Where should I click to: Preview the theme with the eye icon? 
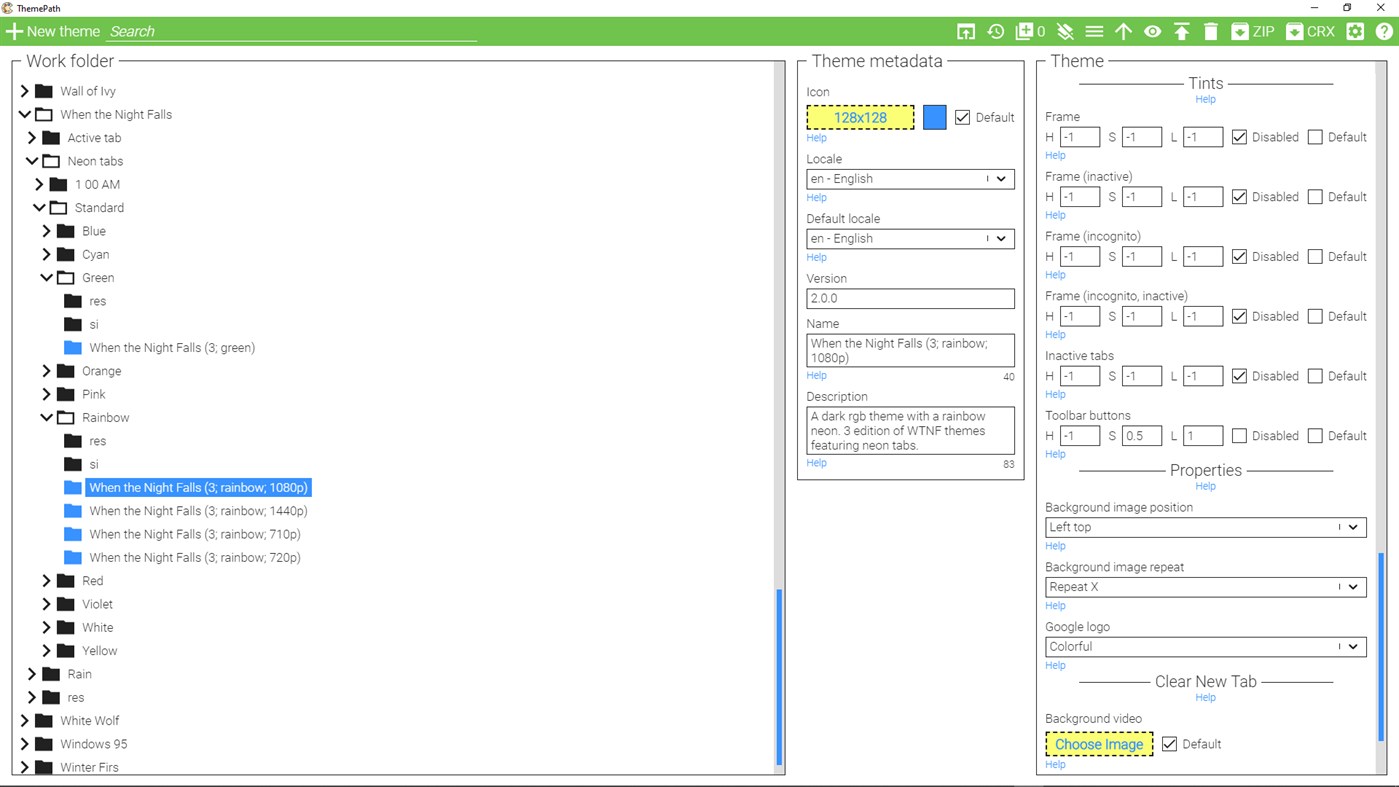[x=1152, y=31]
